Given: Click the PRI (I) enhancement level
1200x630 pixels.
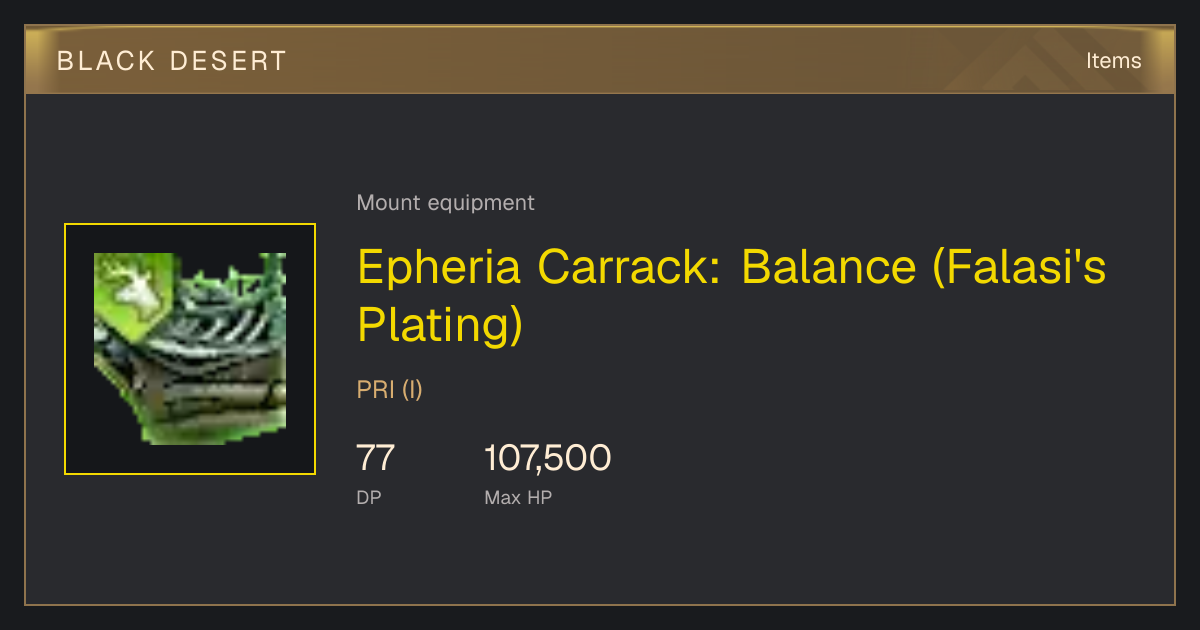Looking at the screenshot, I should (390, 390).
